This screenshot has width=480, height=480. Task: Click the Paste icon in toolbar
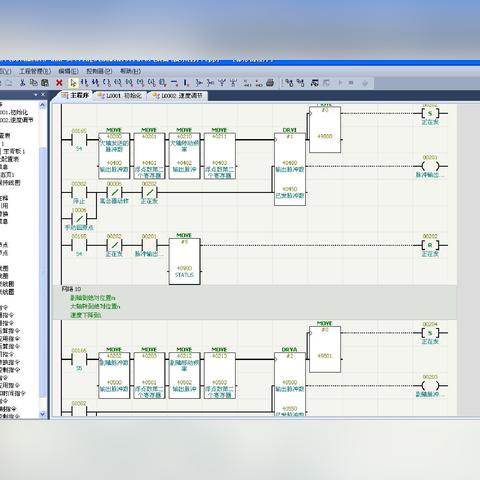click(x=45, y=83)
